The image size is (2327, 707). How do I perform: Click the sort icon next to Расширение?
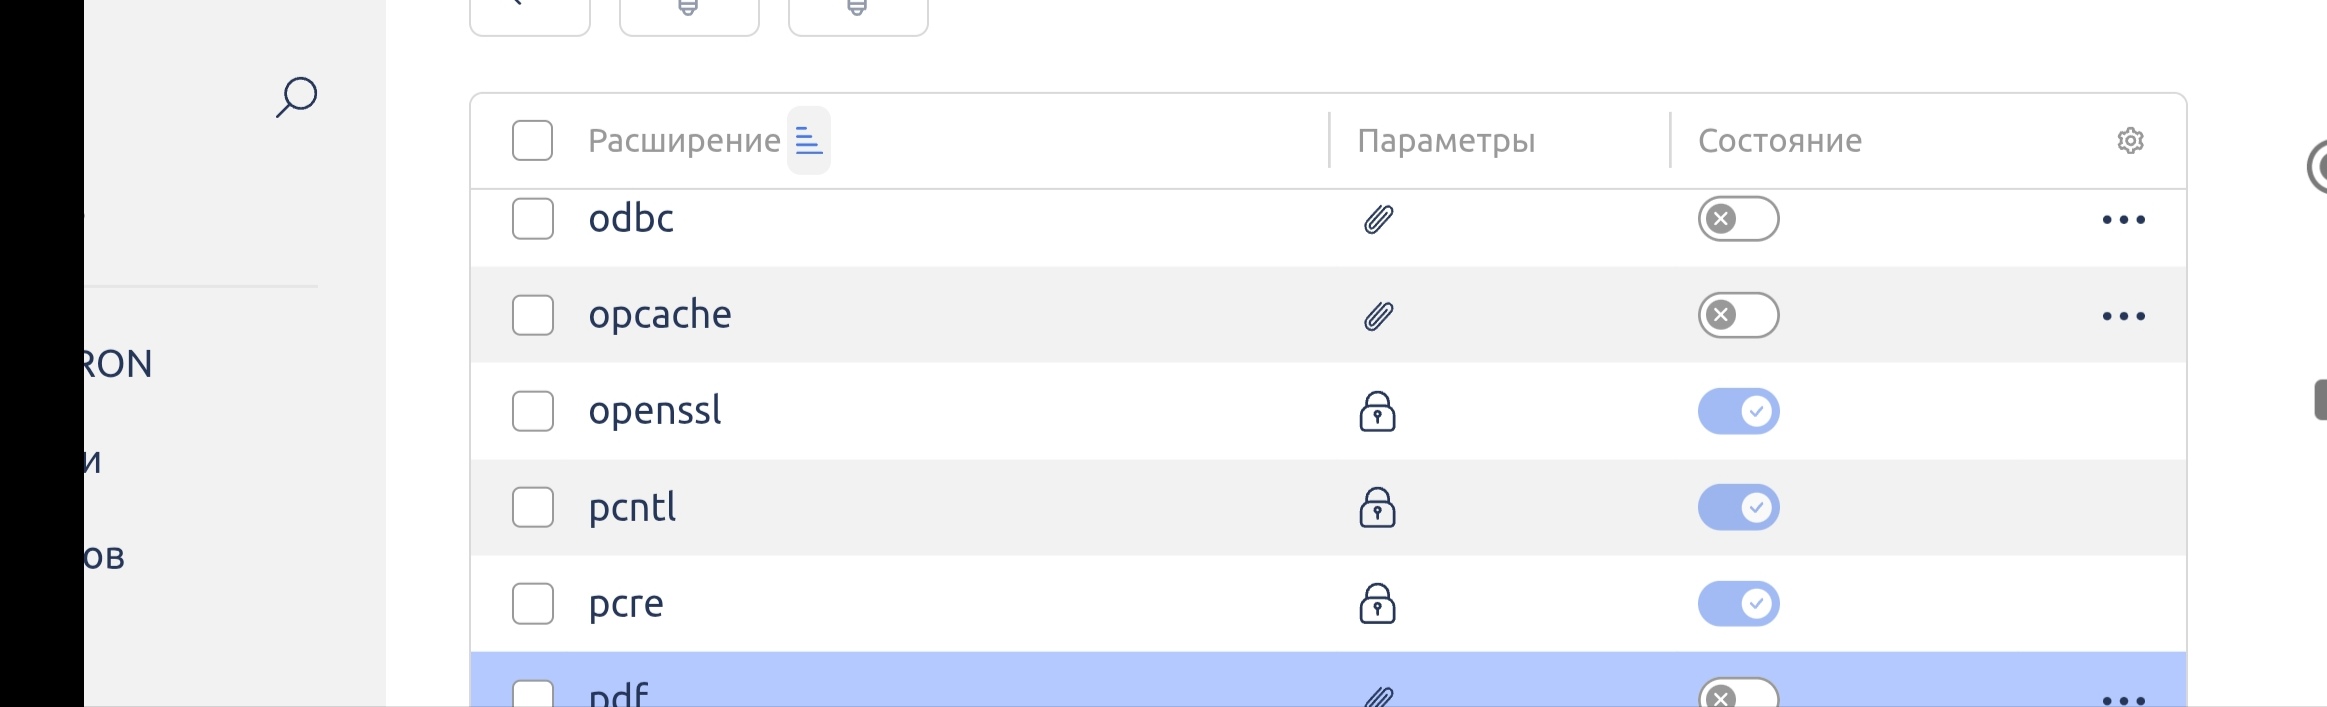point(808,141)
